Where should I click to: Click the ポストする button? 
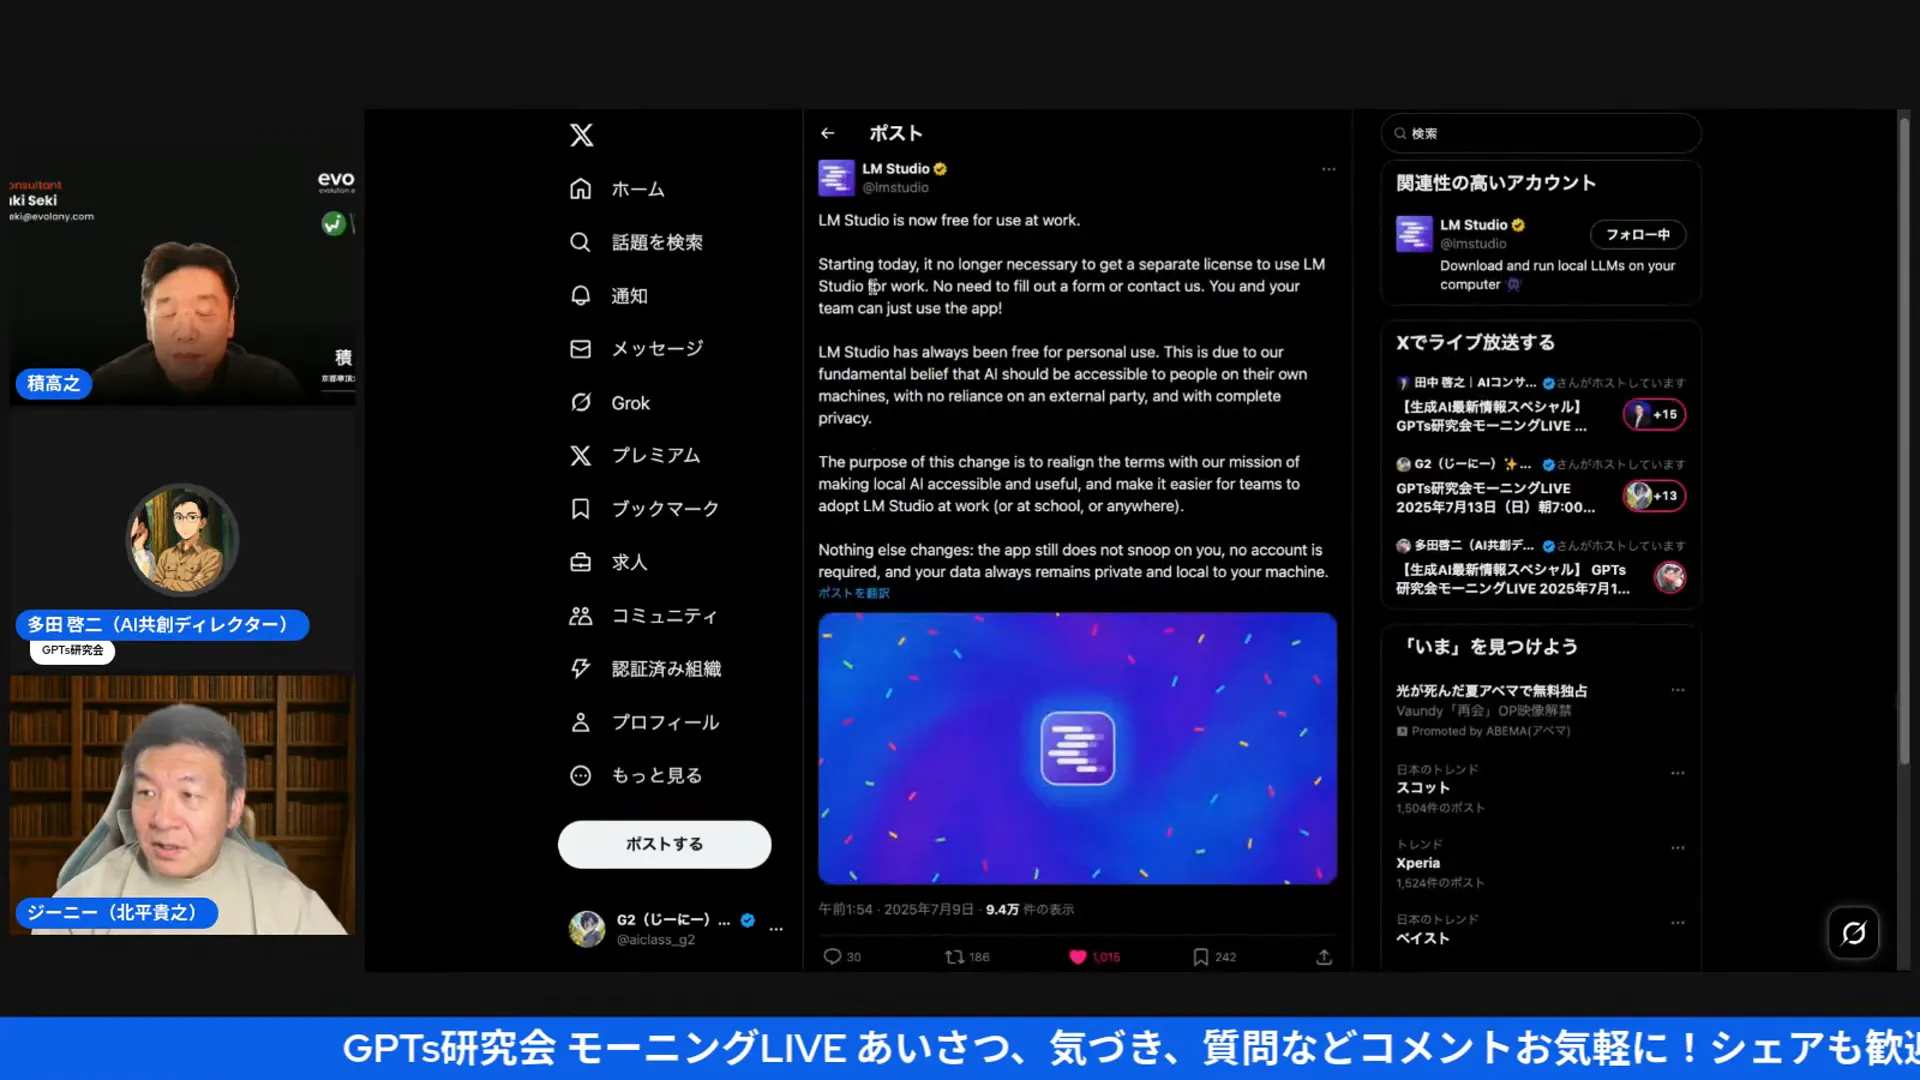point(664,844)
